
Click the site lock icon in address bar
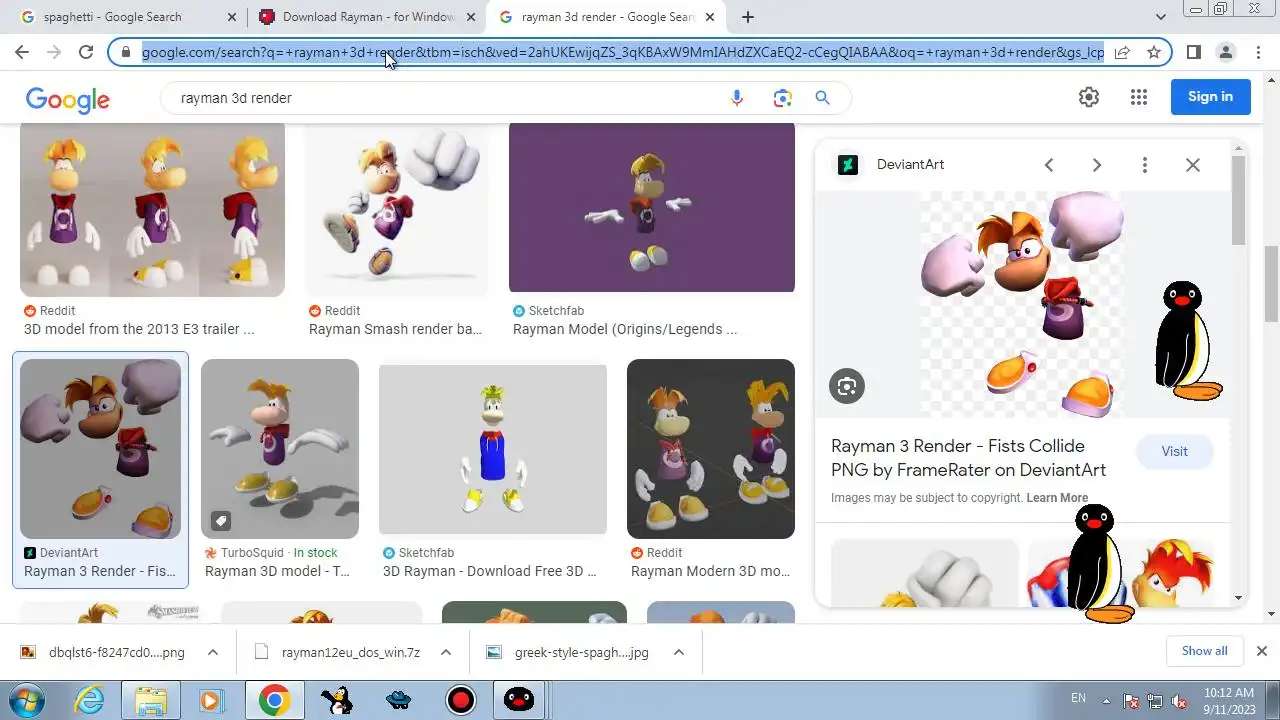126,52
